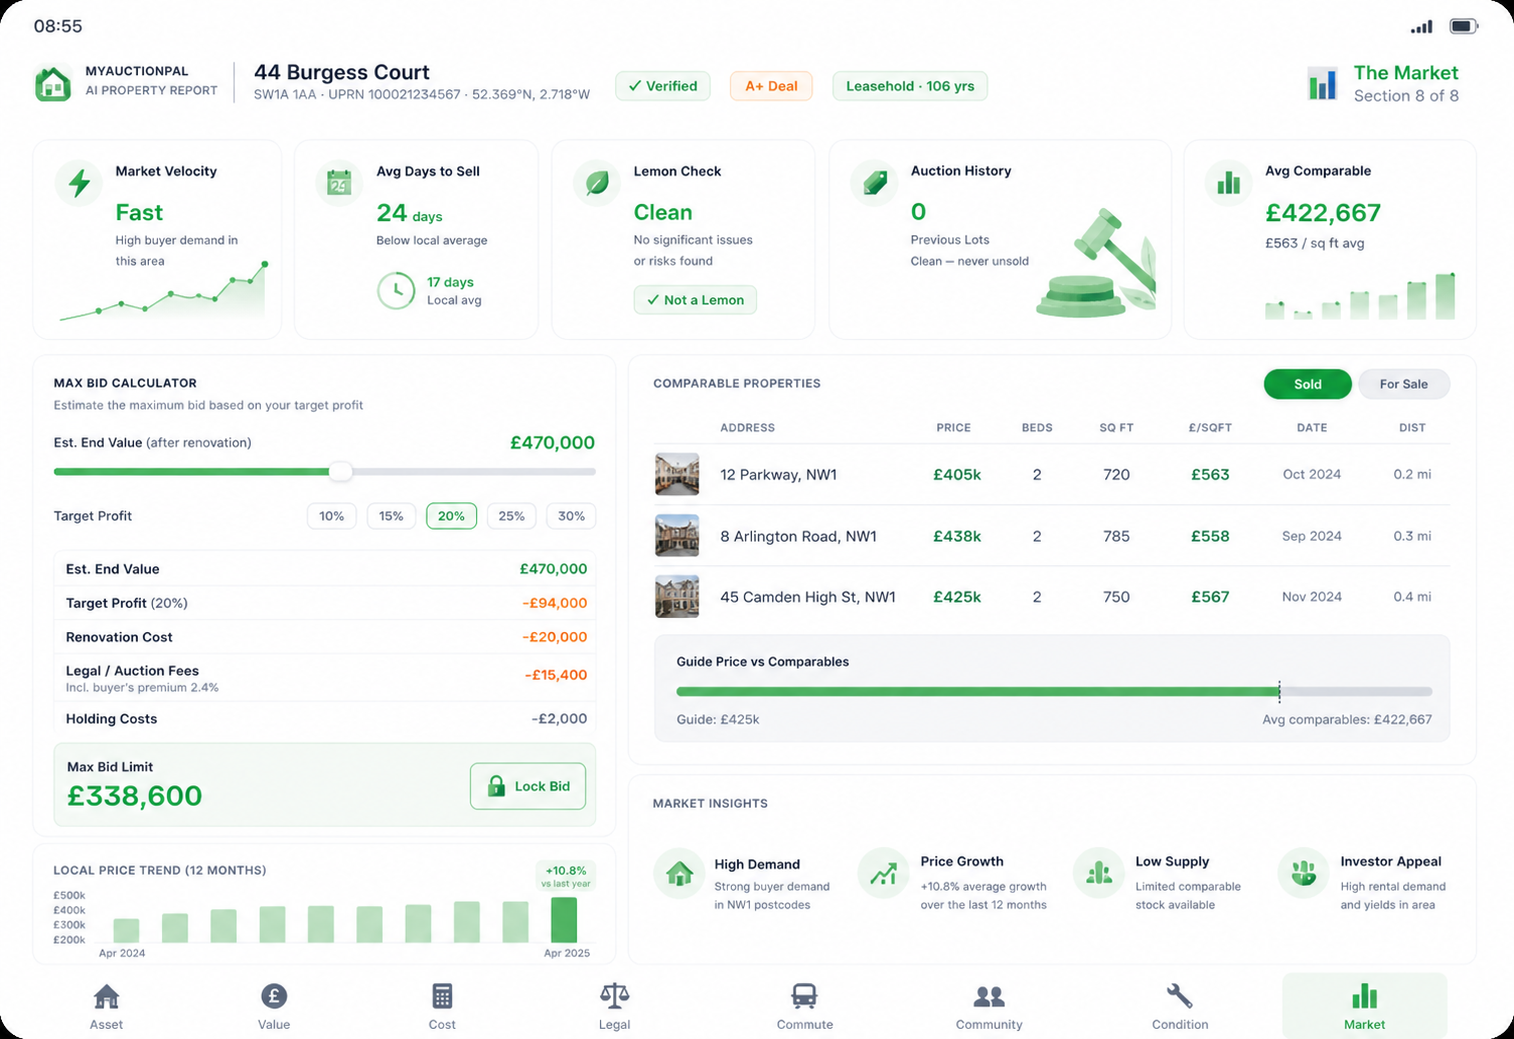Click the High Demand house icon

(680, 873)
